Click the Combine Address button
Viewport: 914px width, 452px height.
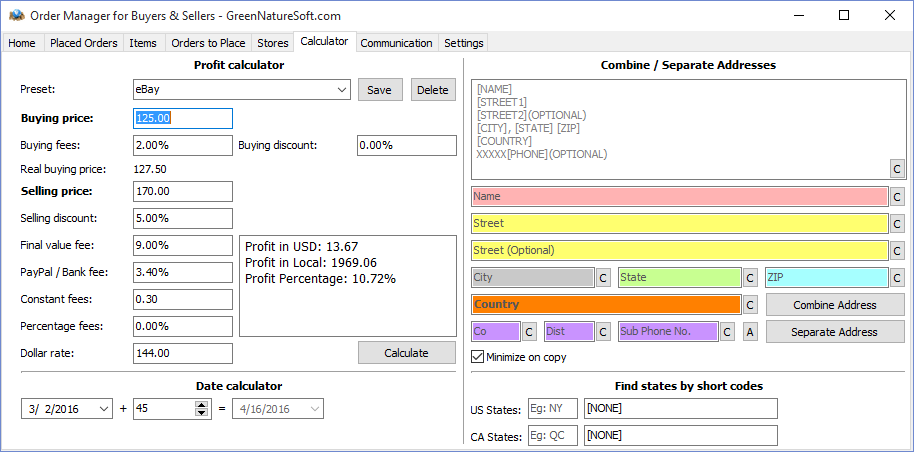click(835, 304)
